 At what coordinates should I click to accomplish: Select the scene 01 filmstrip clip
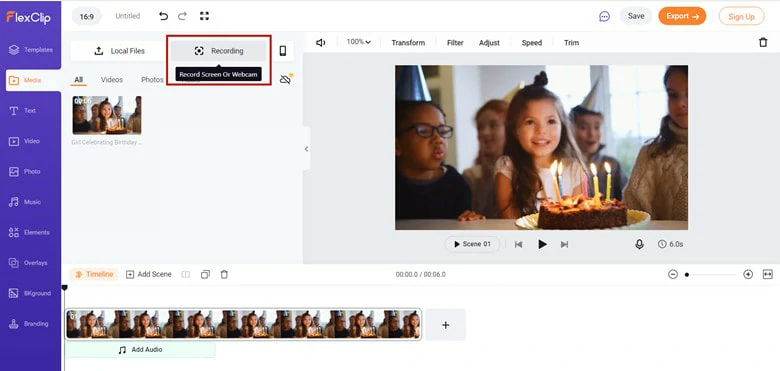point(243,324)
